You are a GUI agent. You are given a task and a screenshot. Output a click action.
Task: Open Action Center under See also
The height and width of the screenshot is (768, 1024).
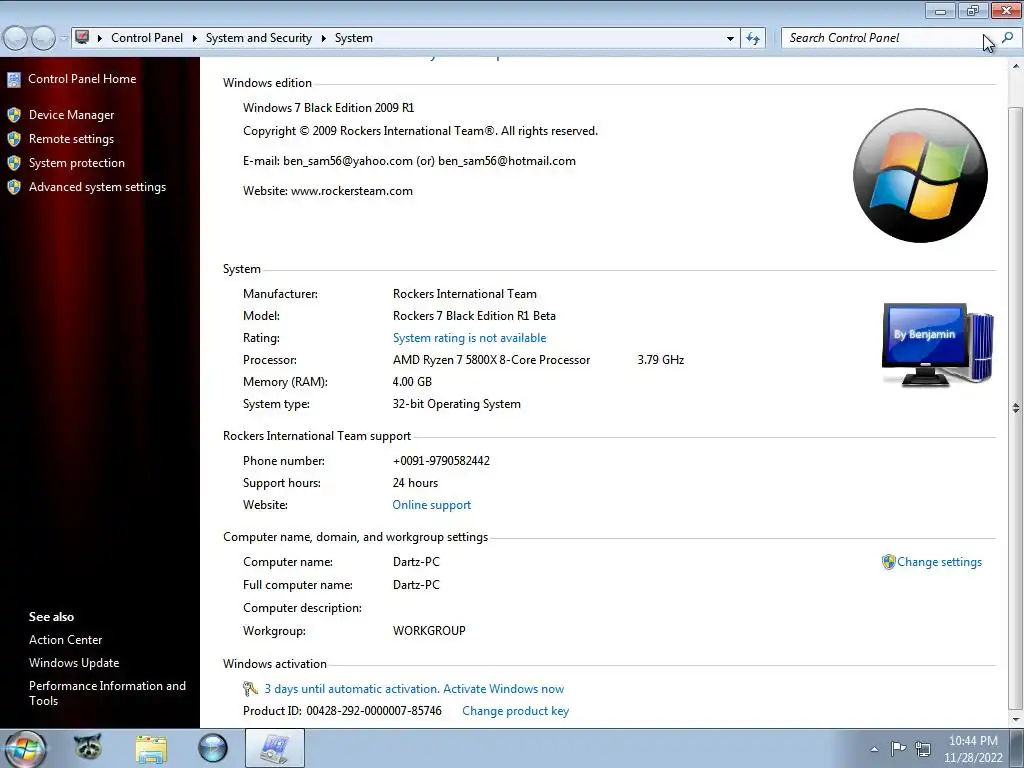click(x=65, y=640)
